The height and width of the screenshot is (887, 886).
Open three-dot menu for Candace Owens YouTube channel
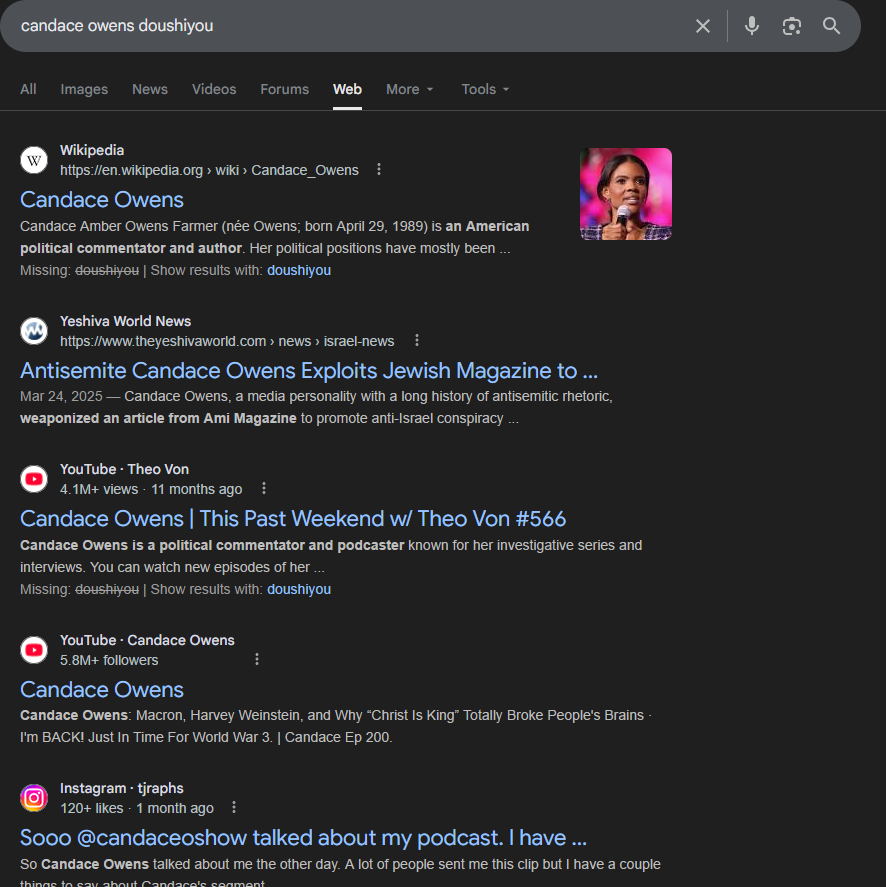pos(257,660)
